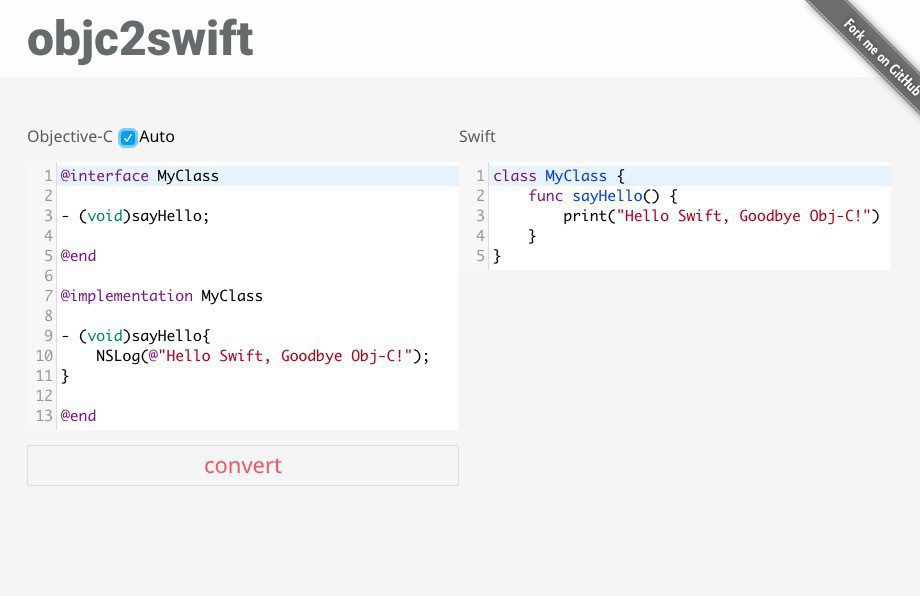
Task: Click the "- (void)sayHello;" declaration line
Action: (136, 216)
